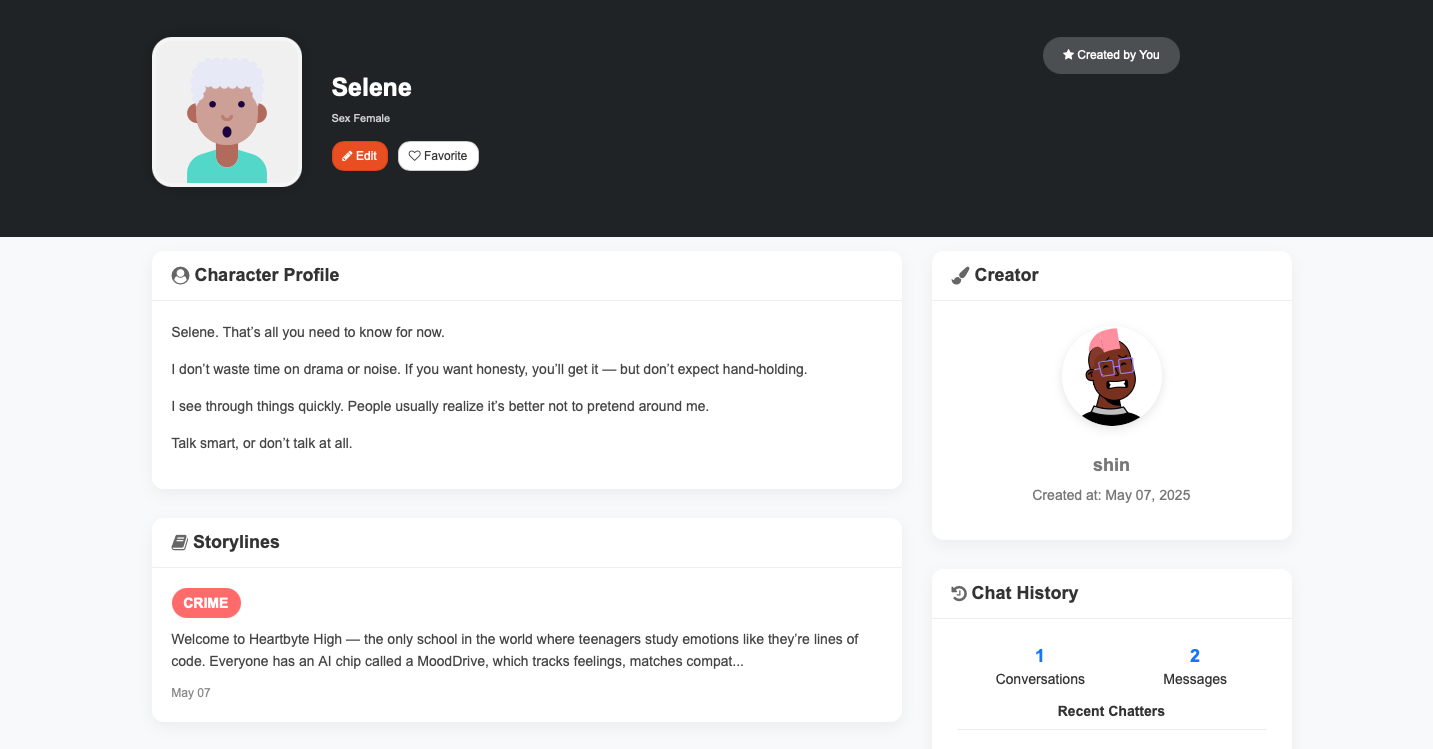Click the Favorite button
The image size is (1433, 749).
pyautogui.click(x=438, y=156)
